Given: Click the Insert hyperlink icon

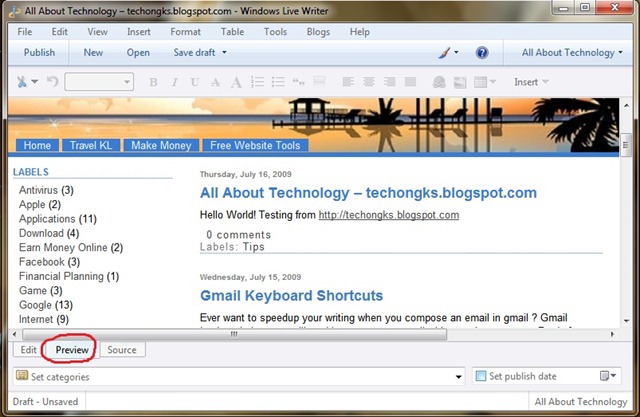Looking at the screenshot, I should (x=439, y=82).
